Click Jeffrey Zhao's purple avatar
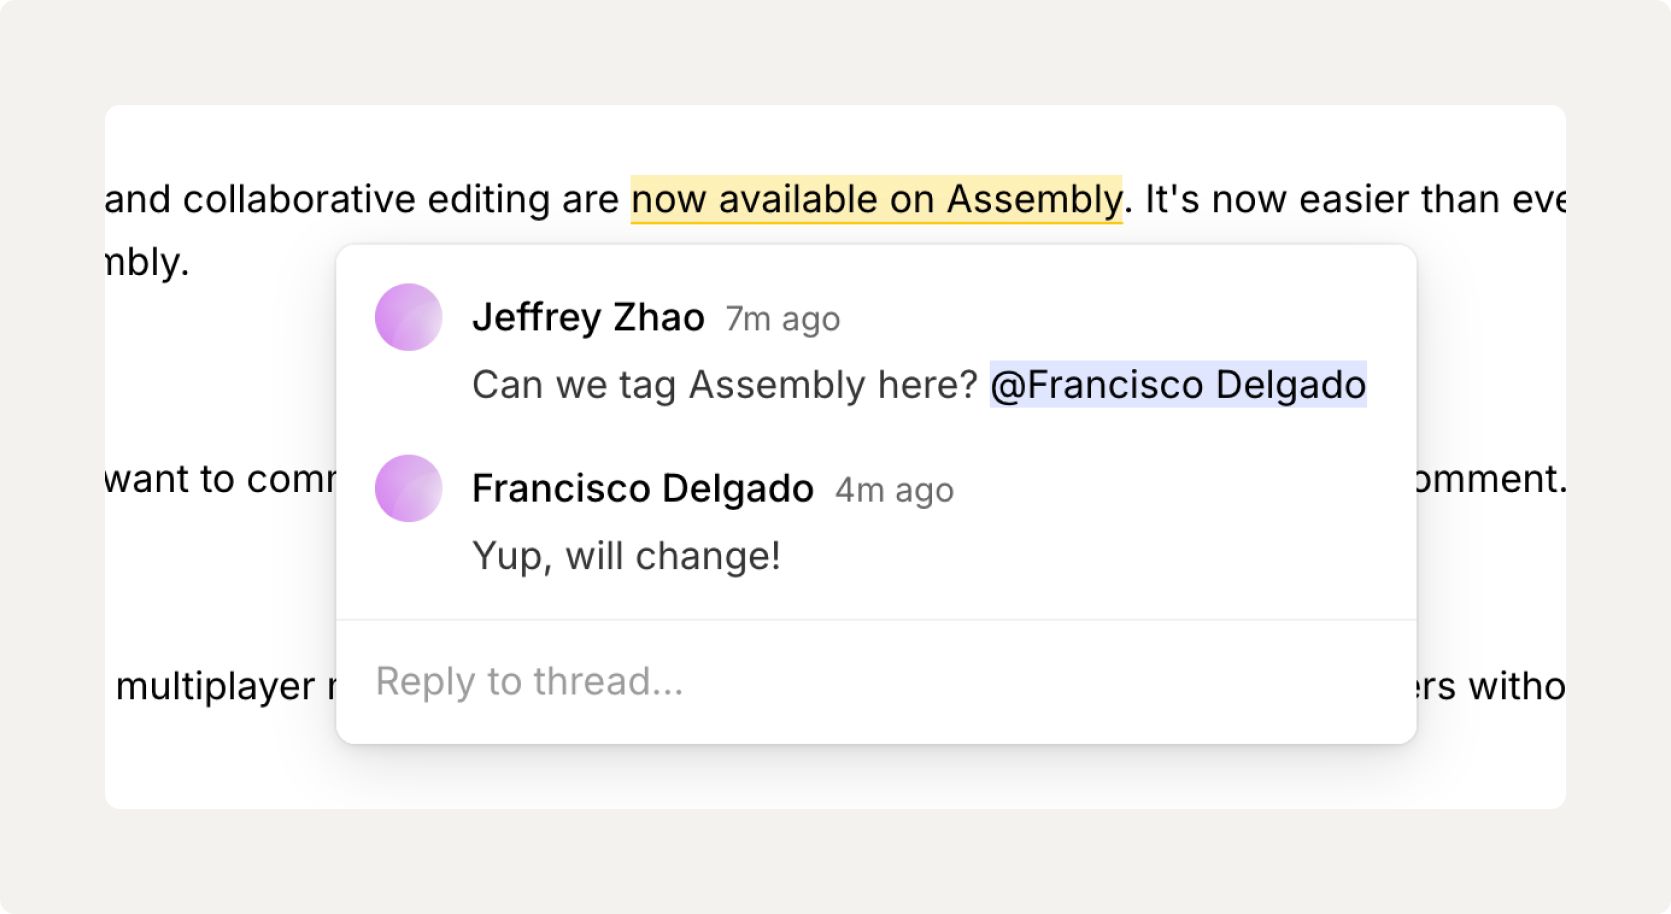Viewport: 1671px width, 914px height. [408, 317]
